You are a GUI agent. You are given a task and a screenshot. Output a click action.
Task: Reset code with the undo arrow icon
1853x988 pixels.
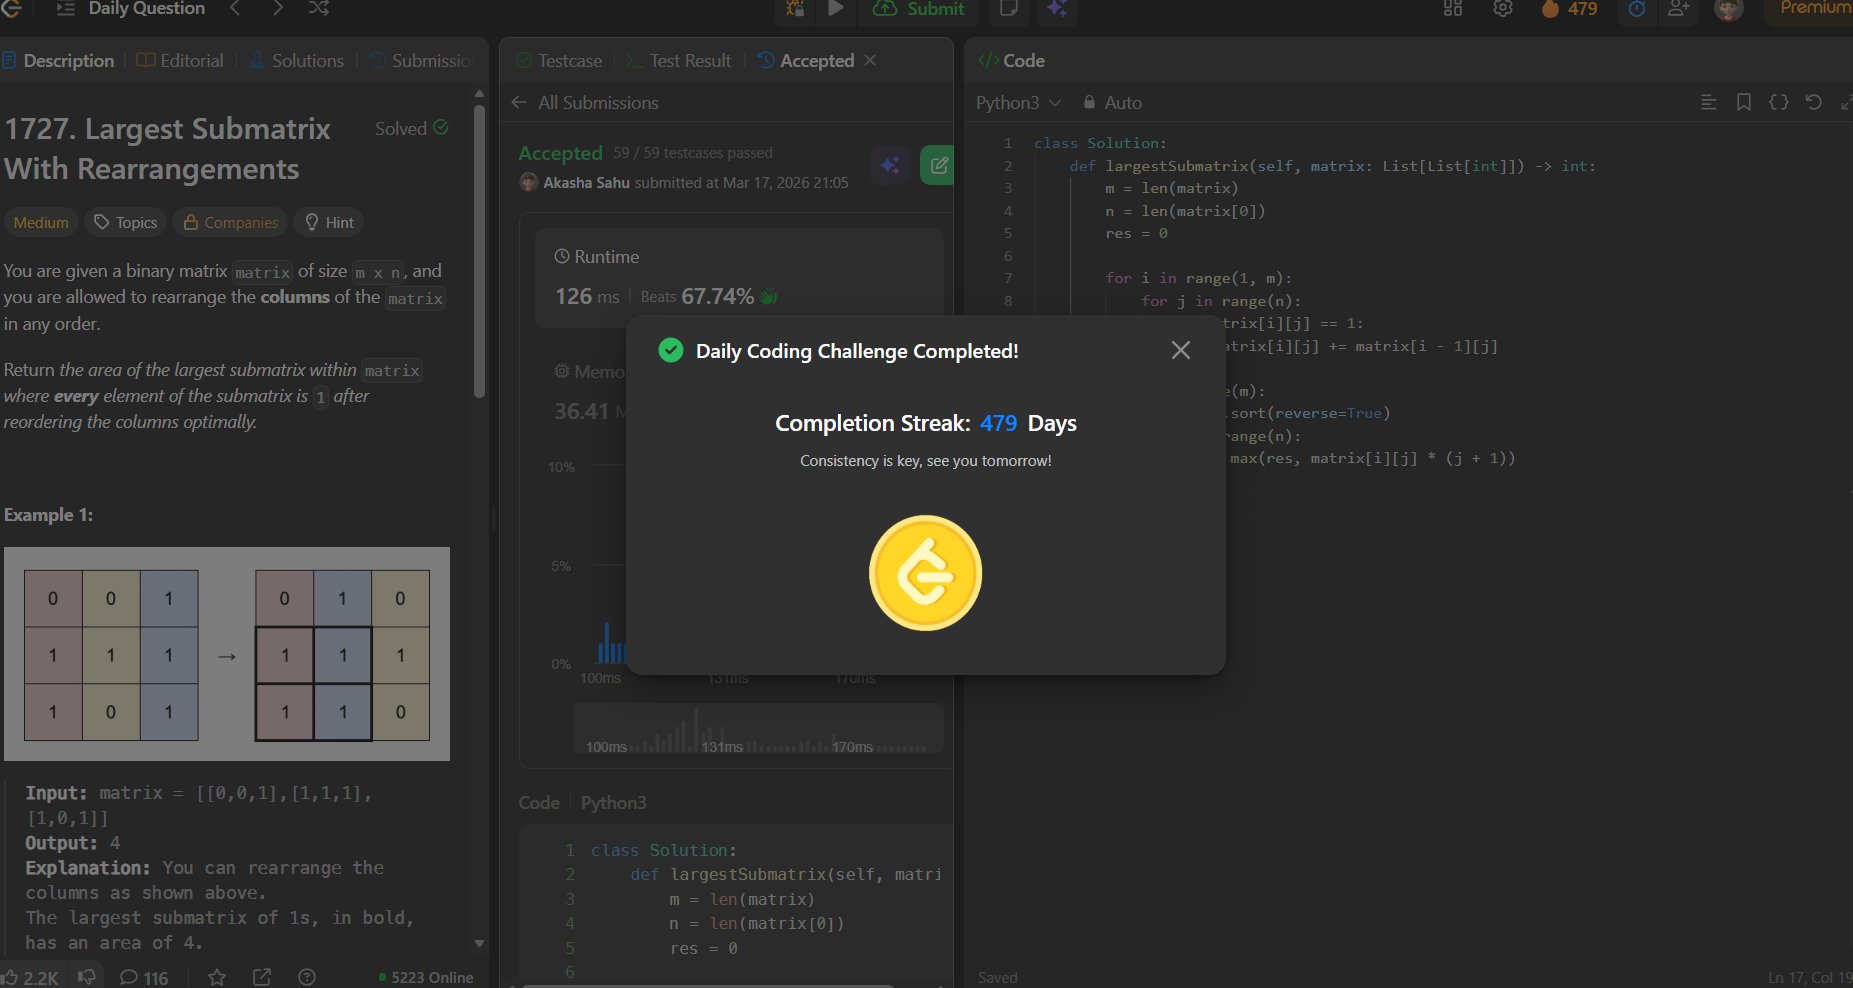pos(1813,102)
